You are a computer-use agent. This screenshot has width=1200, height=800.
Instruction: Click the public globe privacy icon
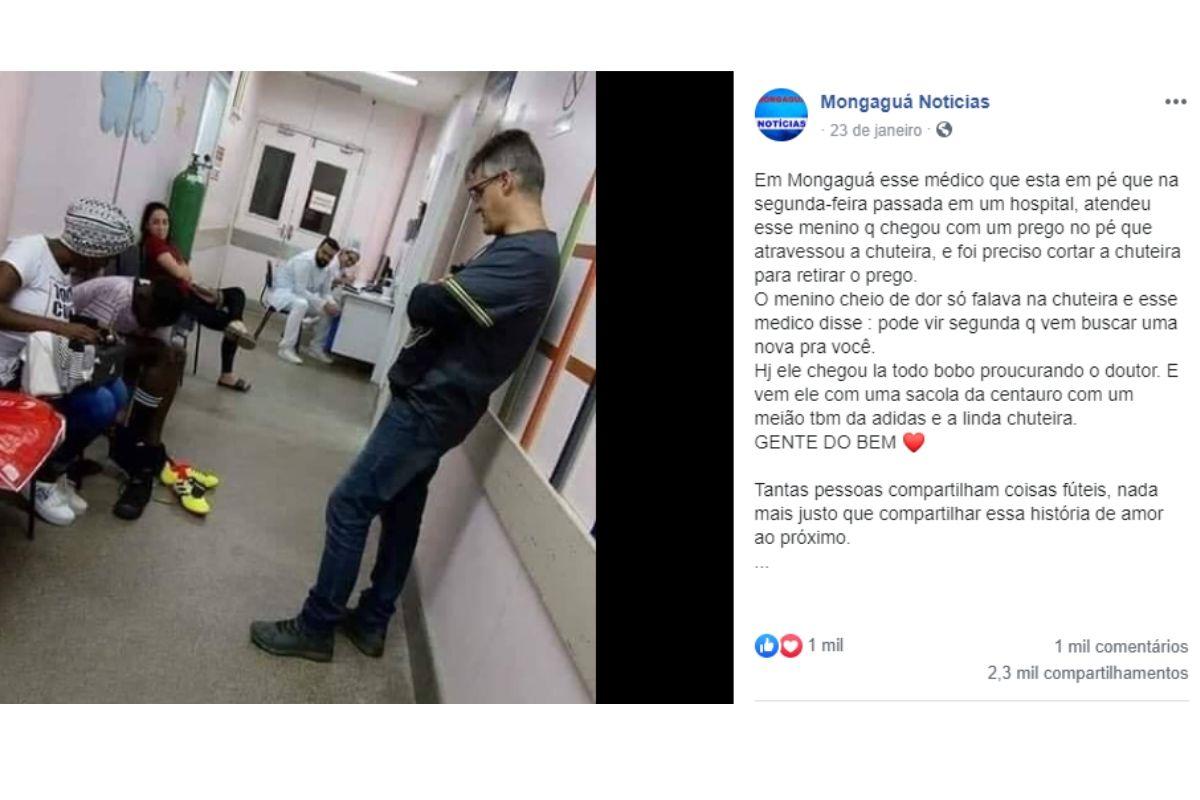[x=944, y=130]
